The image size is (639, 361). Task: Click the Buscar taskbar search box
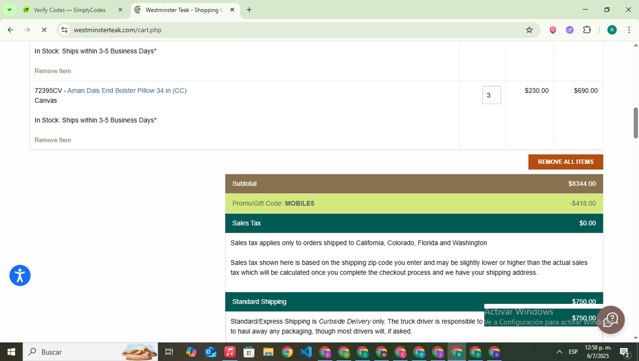click(90, 352)
